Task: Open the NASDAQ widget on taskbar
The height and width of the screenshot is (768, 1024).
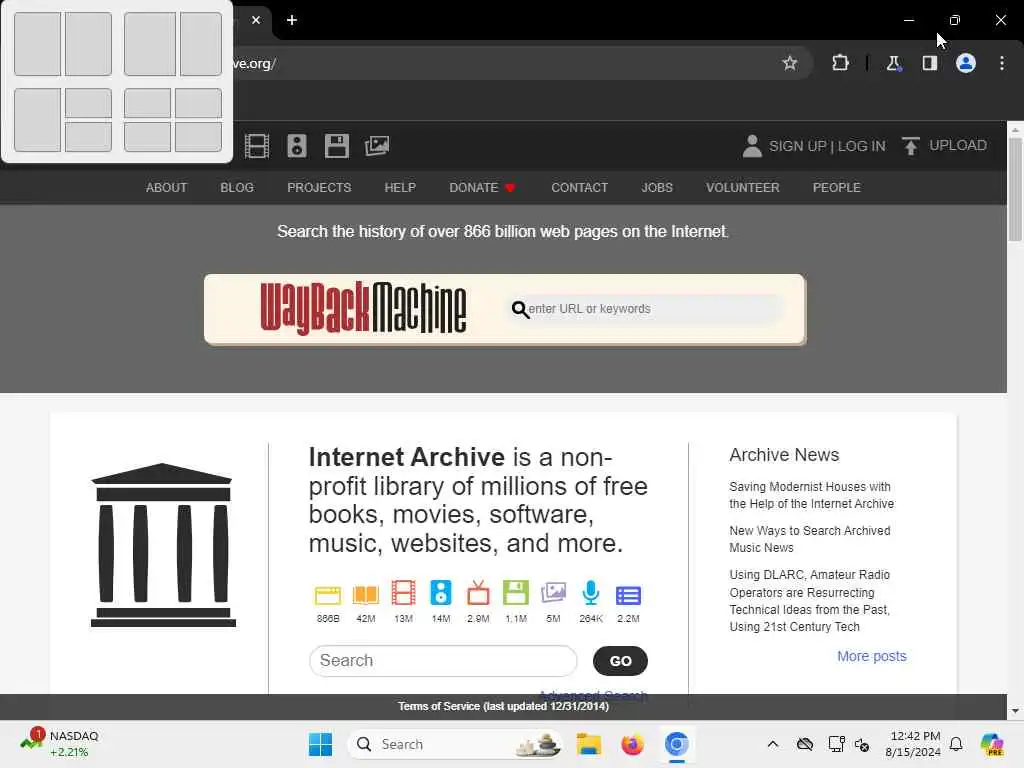Action: pyautogui.click(x=59, y=744)
